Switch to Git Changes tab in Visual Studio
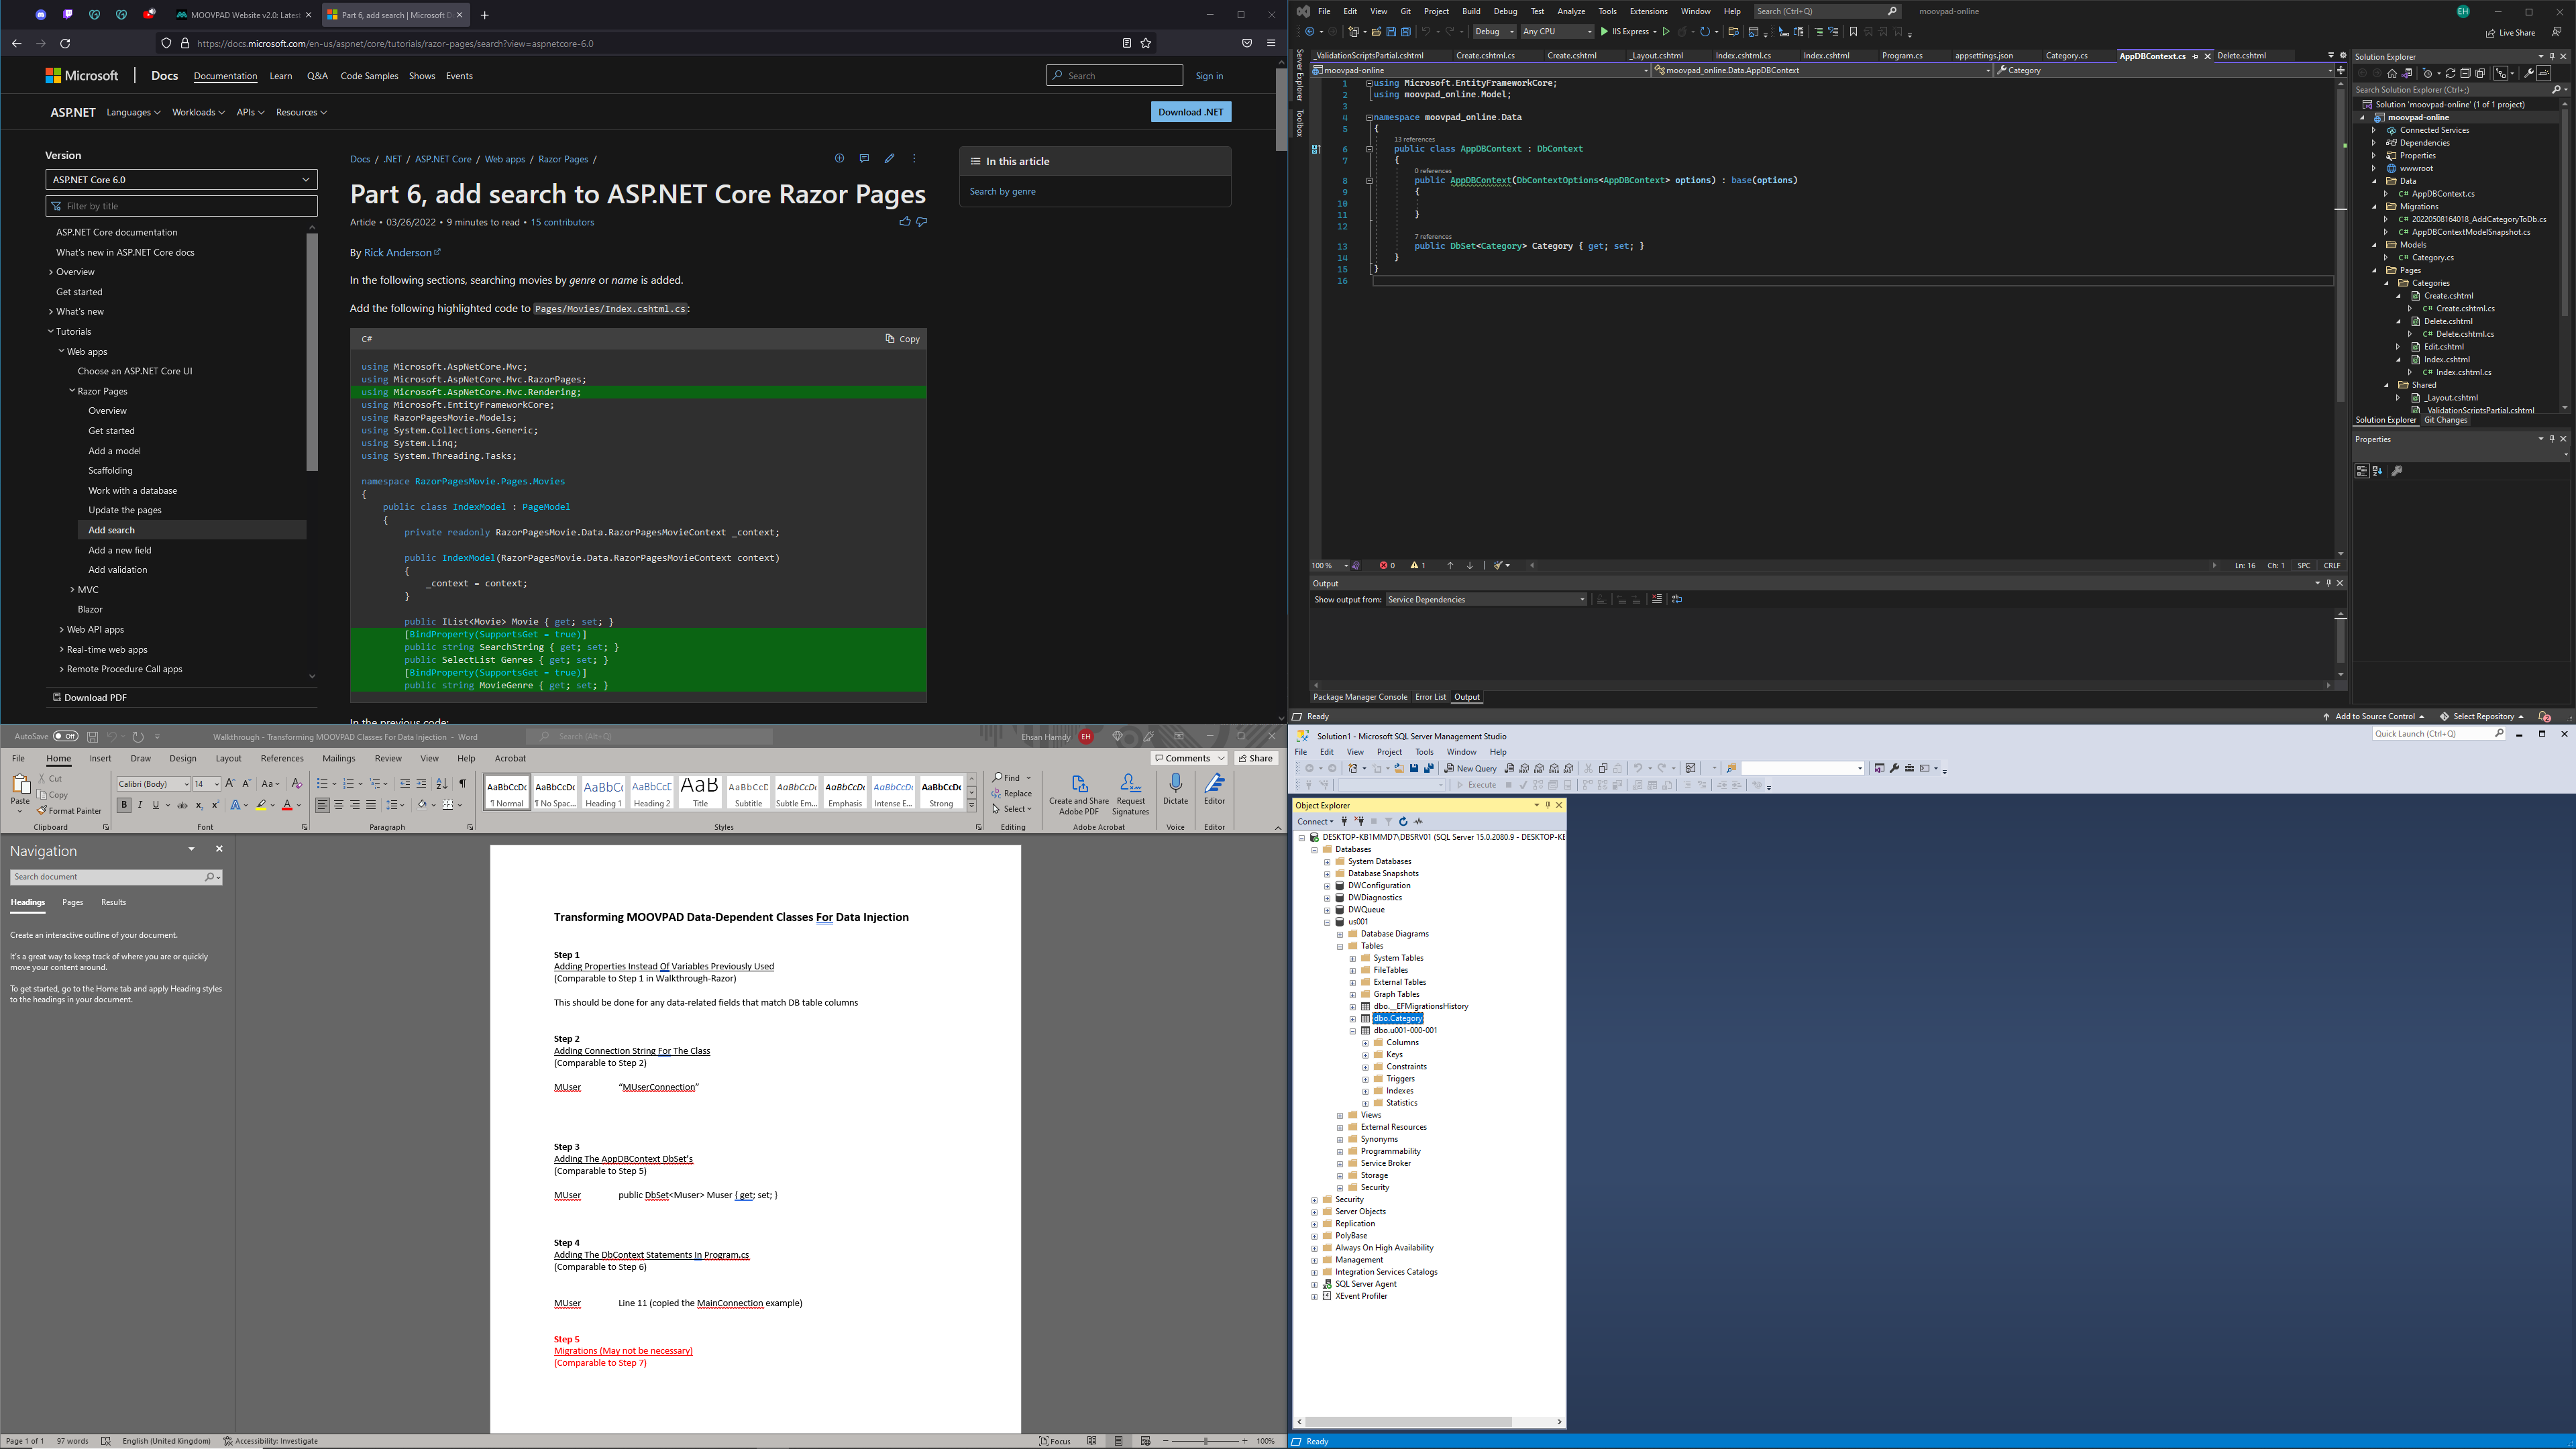The image size is (2576, 1449). pyautogui.click(x=2446, y=420)
